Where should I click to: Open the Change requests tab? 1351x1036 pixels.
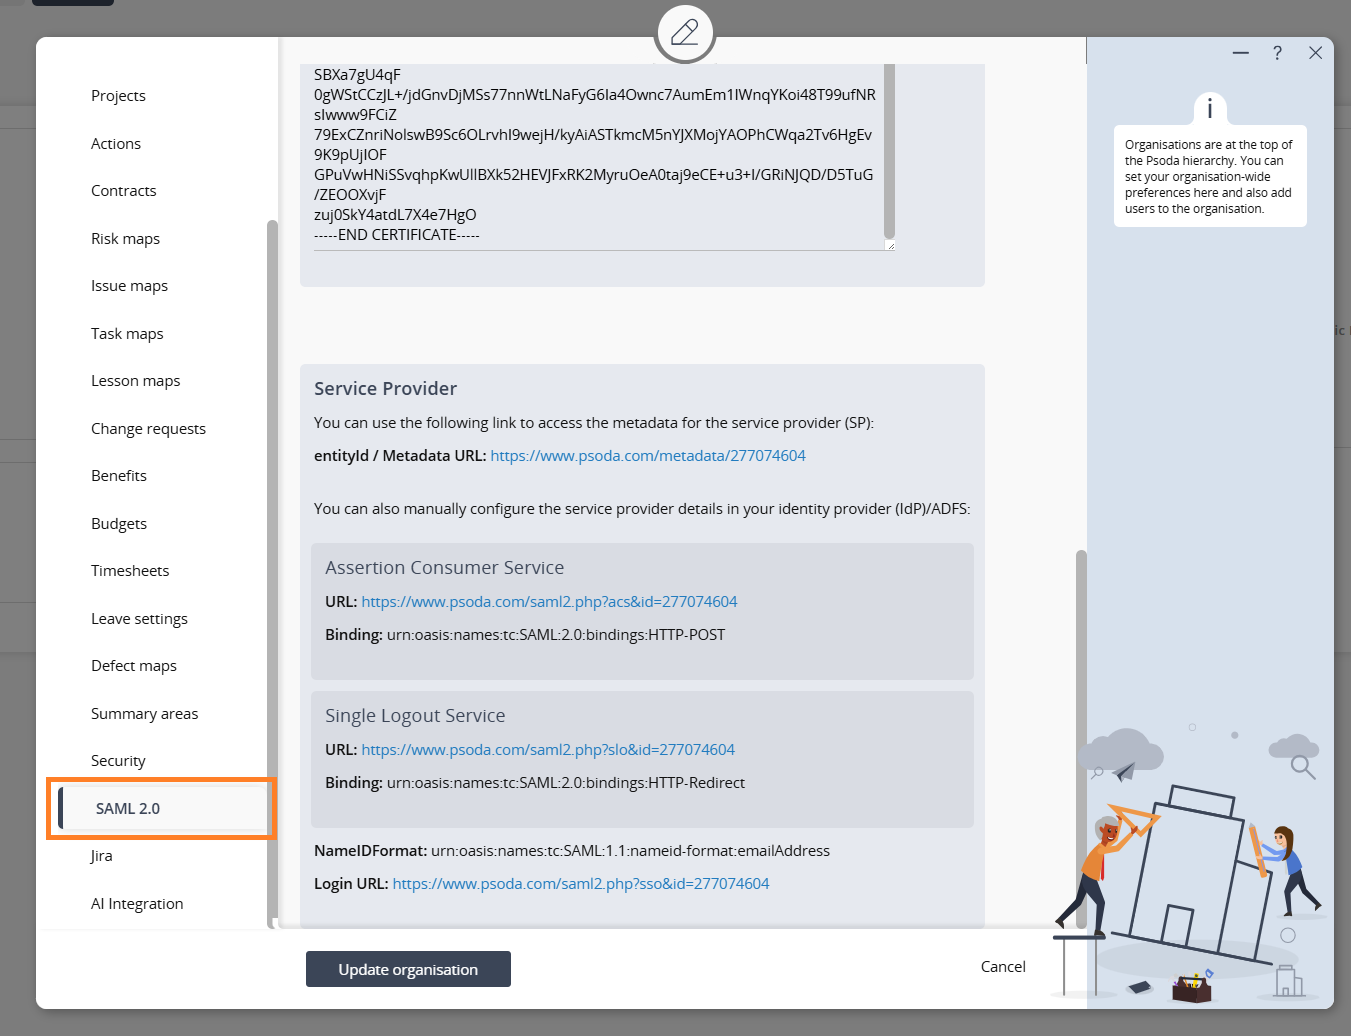(148, 429)
